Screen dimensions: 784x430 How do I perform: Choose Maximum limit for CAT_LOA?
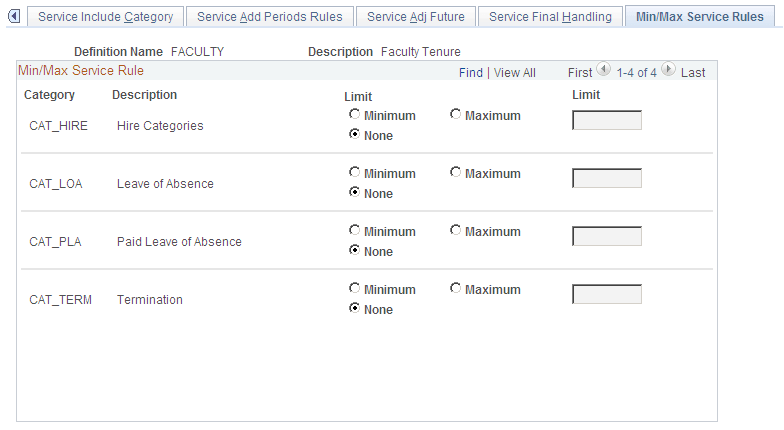coord(456,172)
